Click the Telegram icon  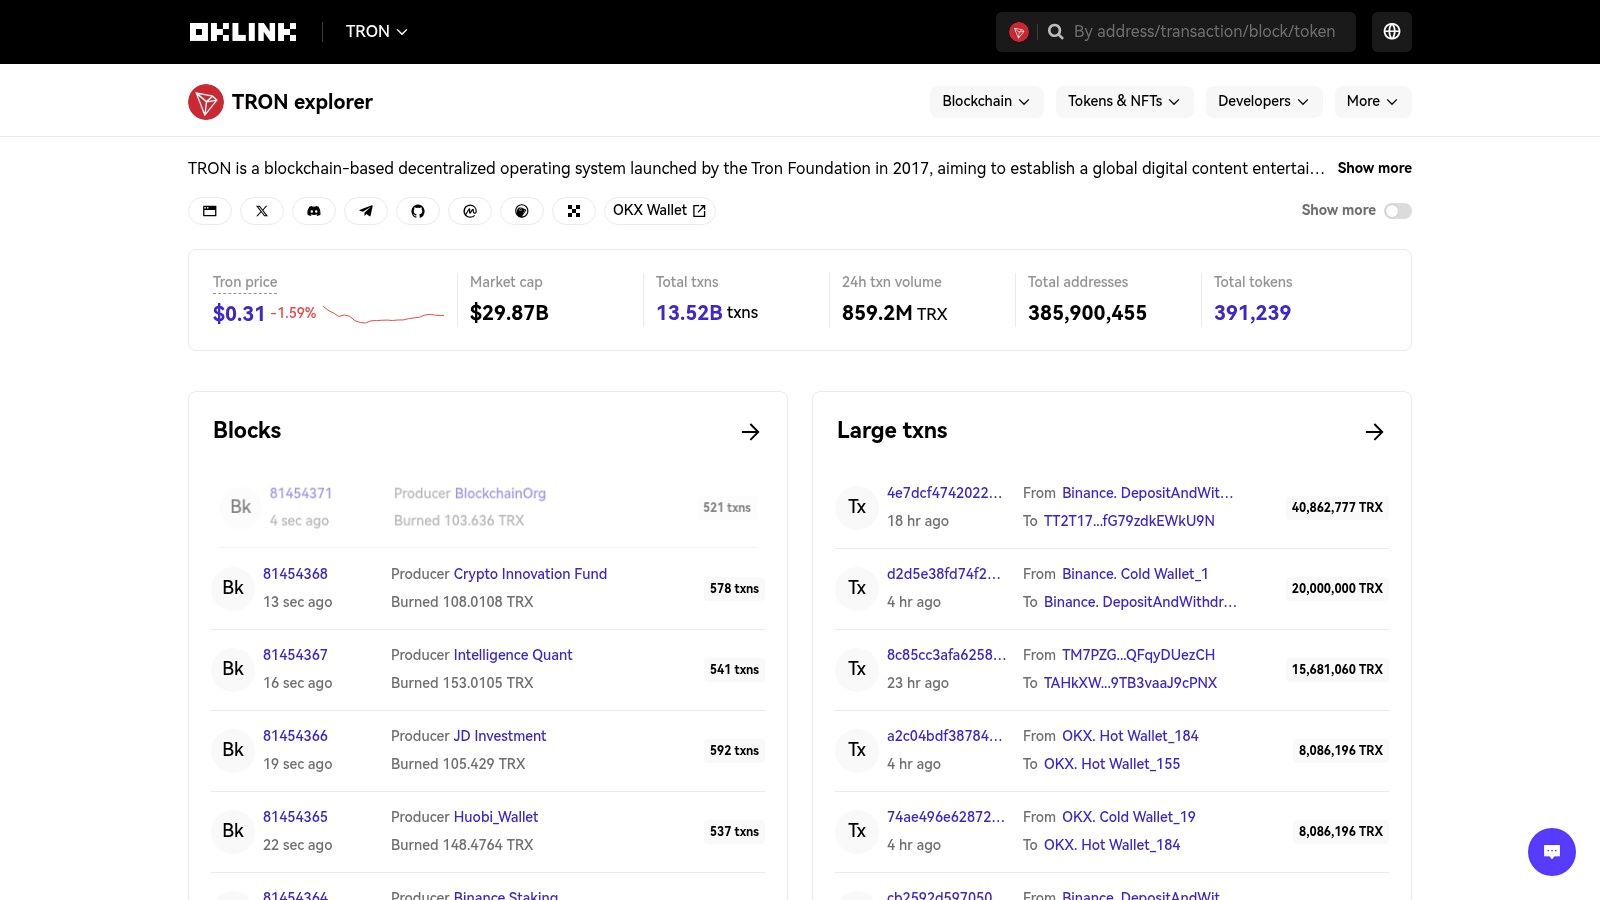366,210
